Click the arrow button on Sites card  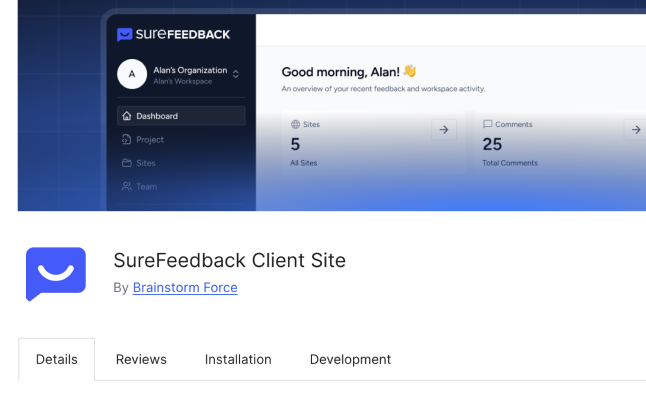pyautogui.click(x=444, y=130)
